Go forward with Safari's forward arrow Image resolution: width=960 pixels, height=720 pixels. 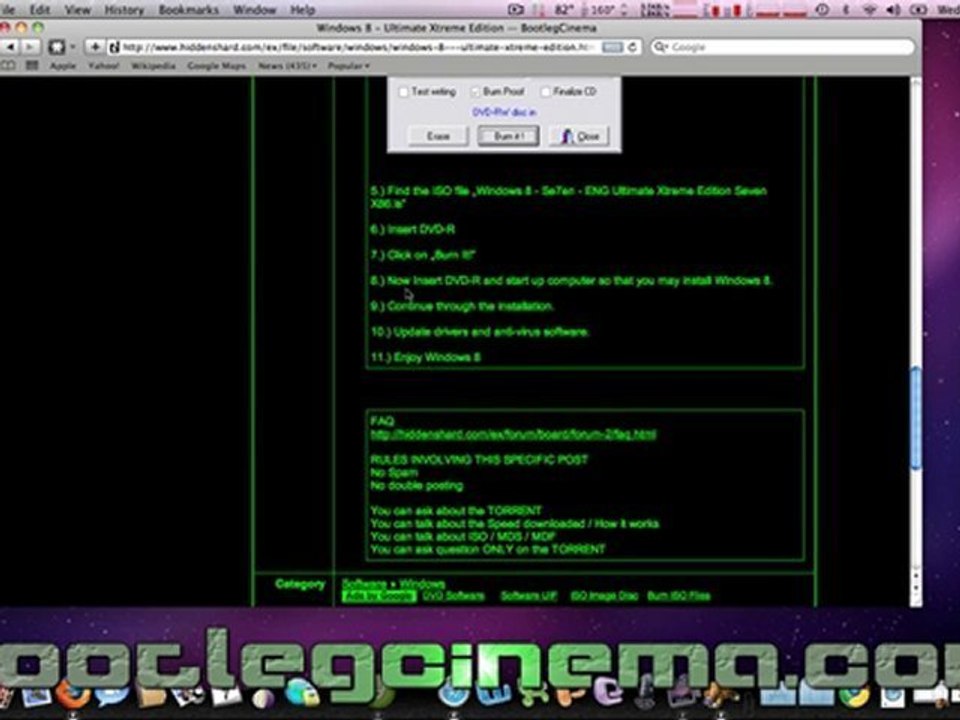[29, 47]
